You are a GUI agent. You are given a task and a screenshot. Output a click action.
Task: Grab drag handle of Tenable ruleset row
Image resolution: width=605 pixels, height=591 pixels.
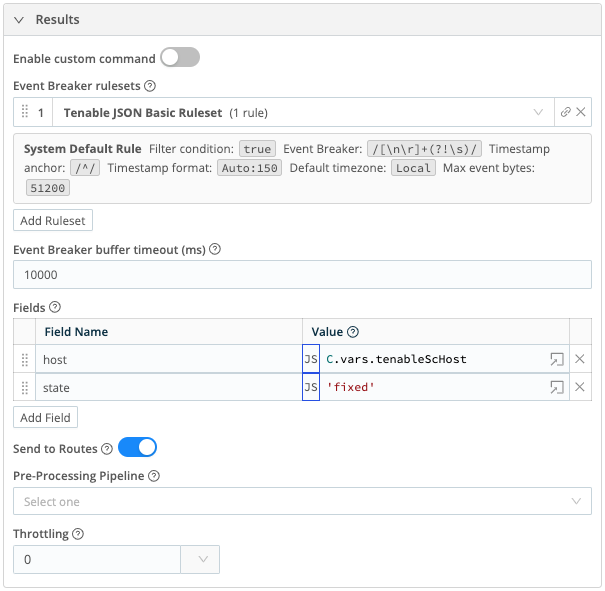pyautogui.click(x=25, y=112)
